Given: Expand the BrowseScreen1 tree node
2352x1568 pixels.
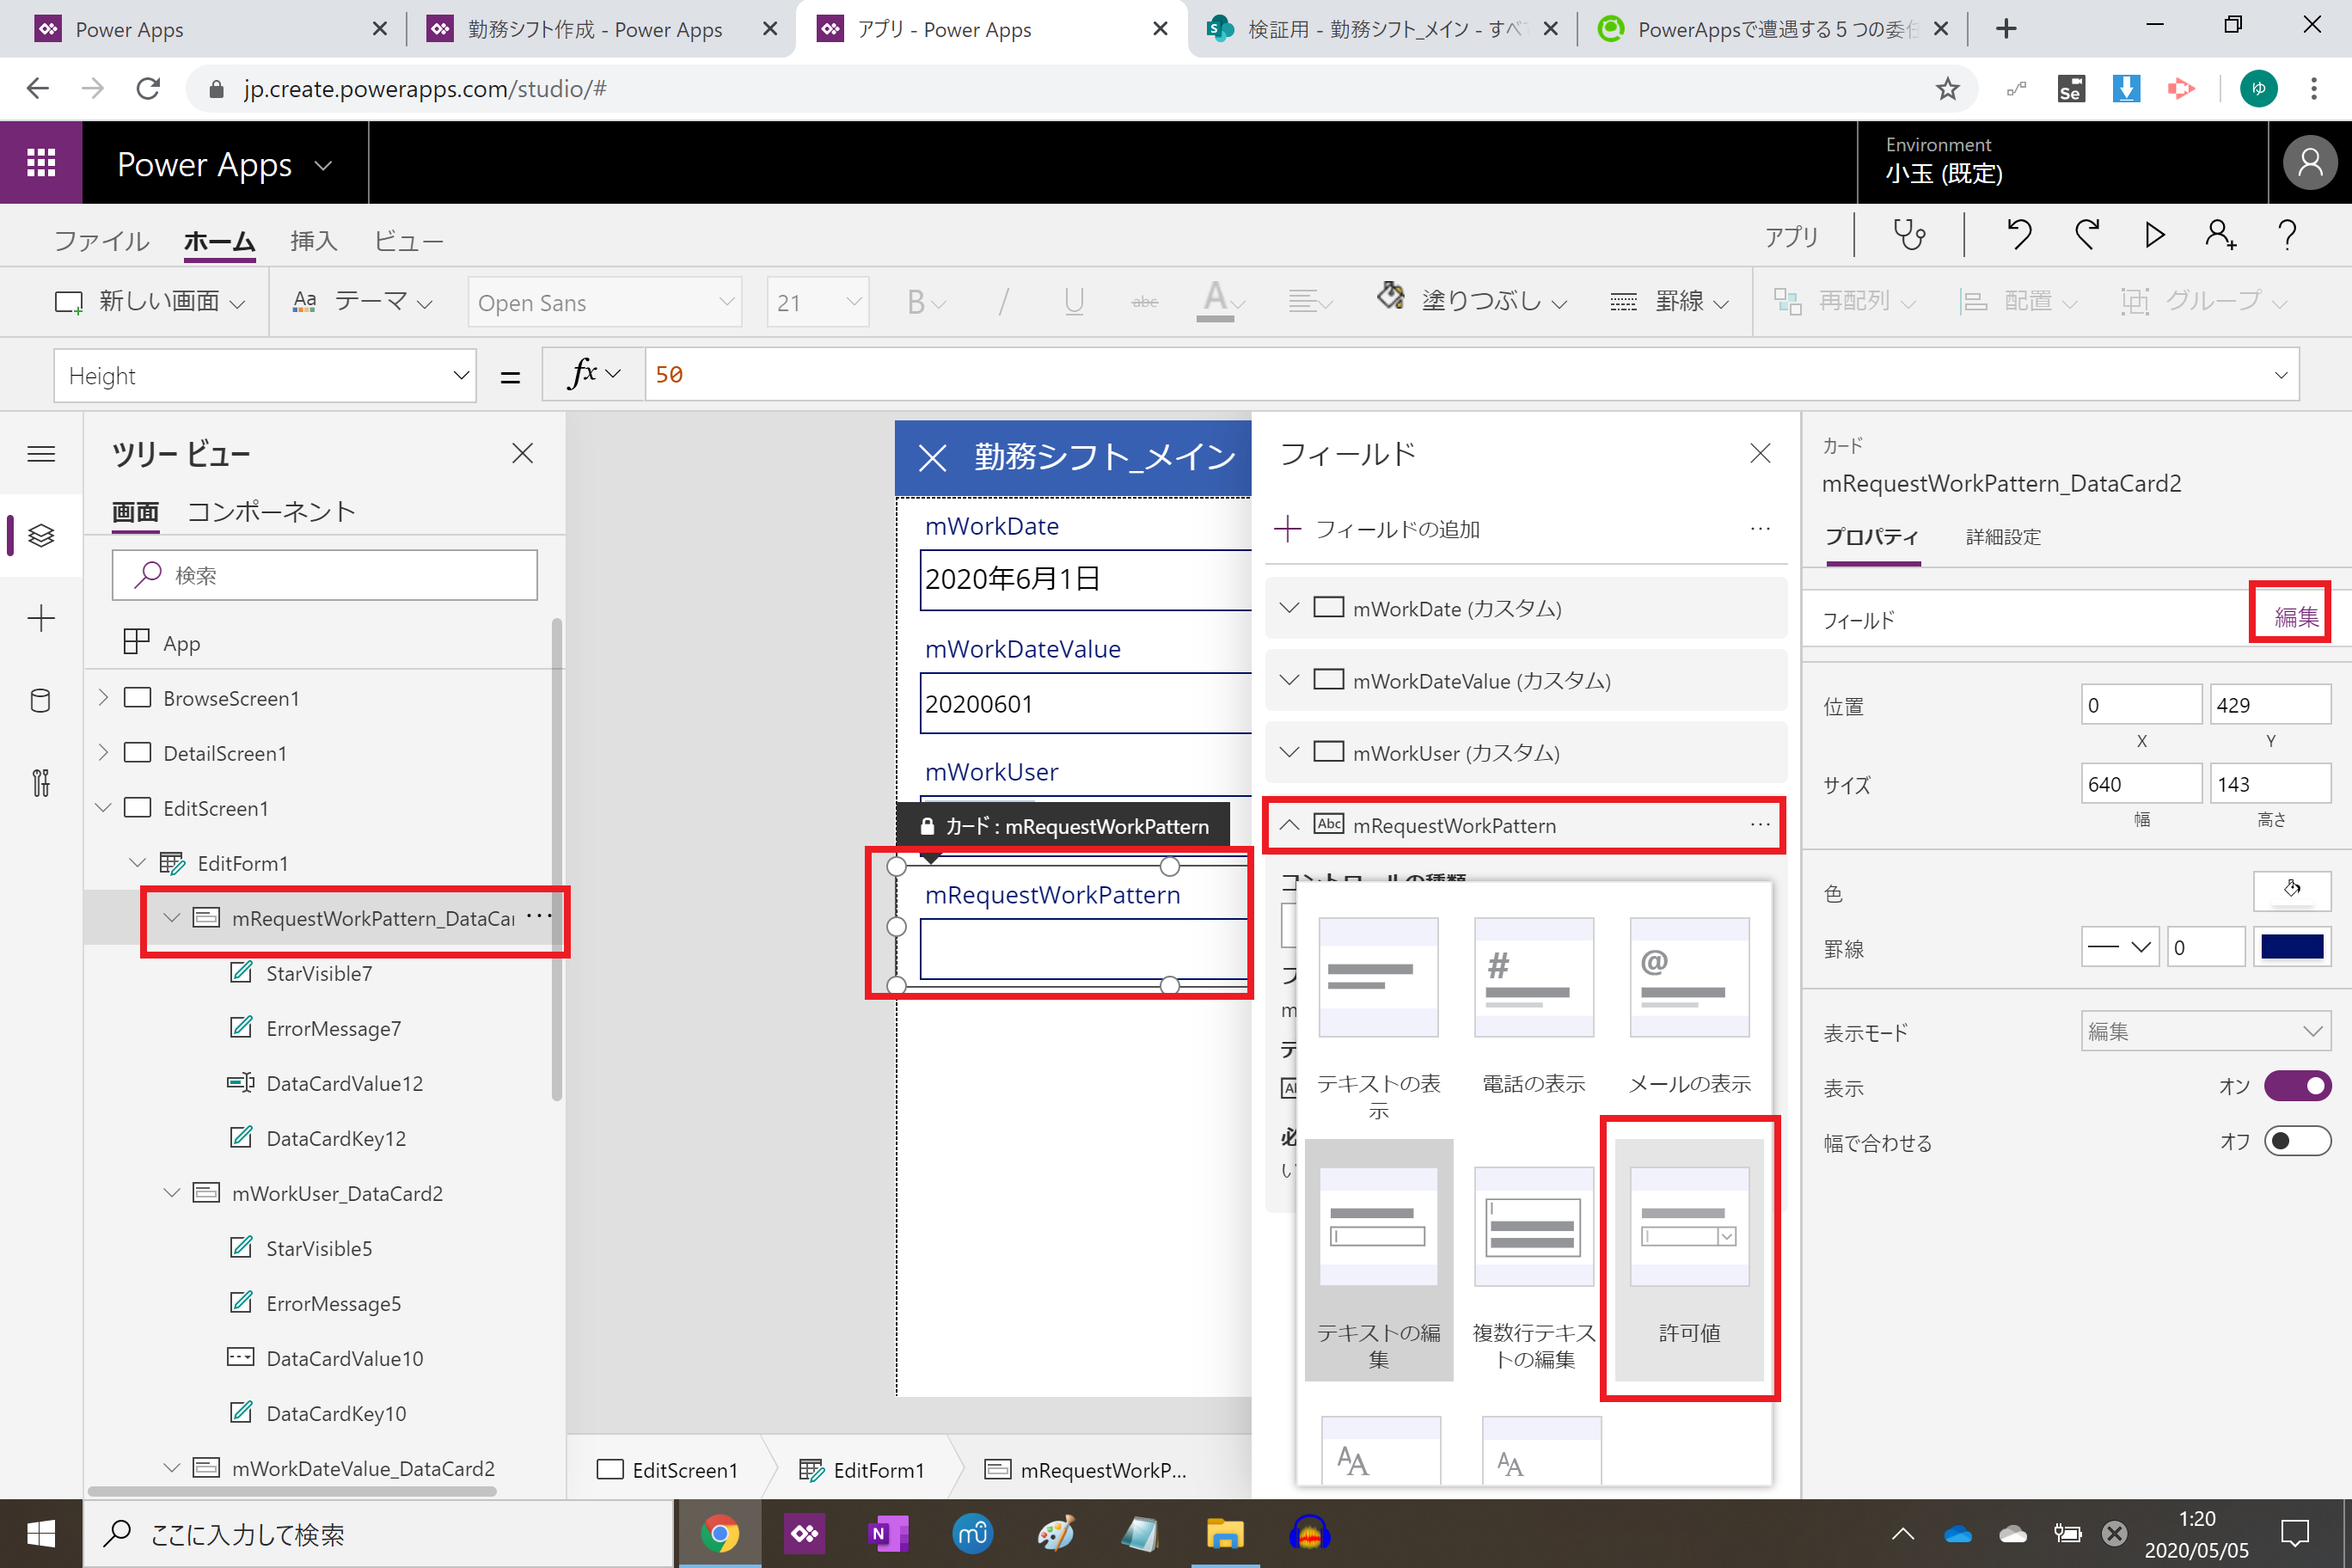Looking at the screenshot, I should click(x=103, y=698).
